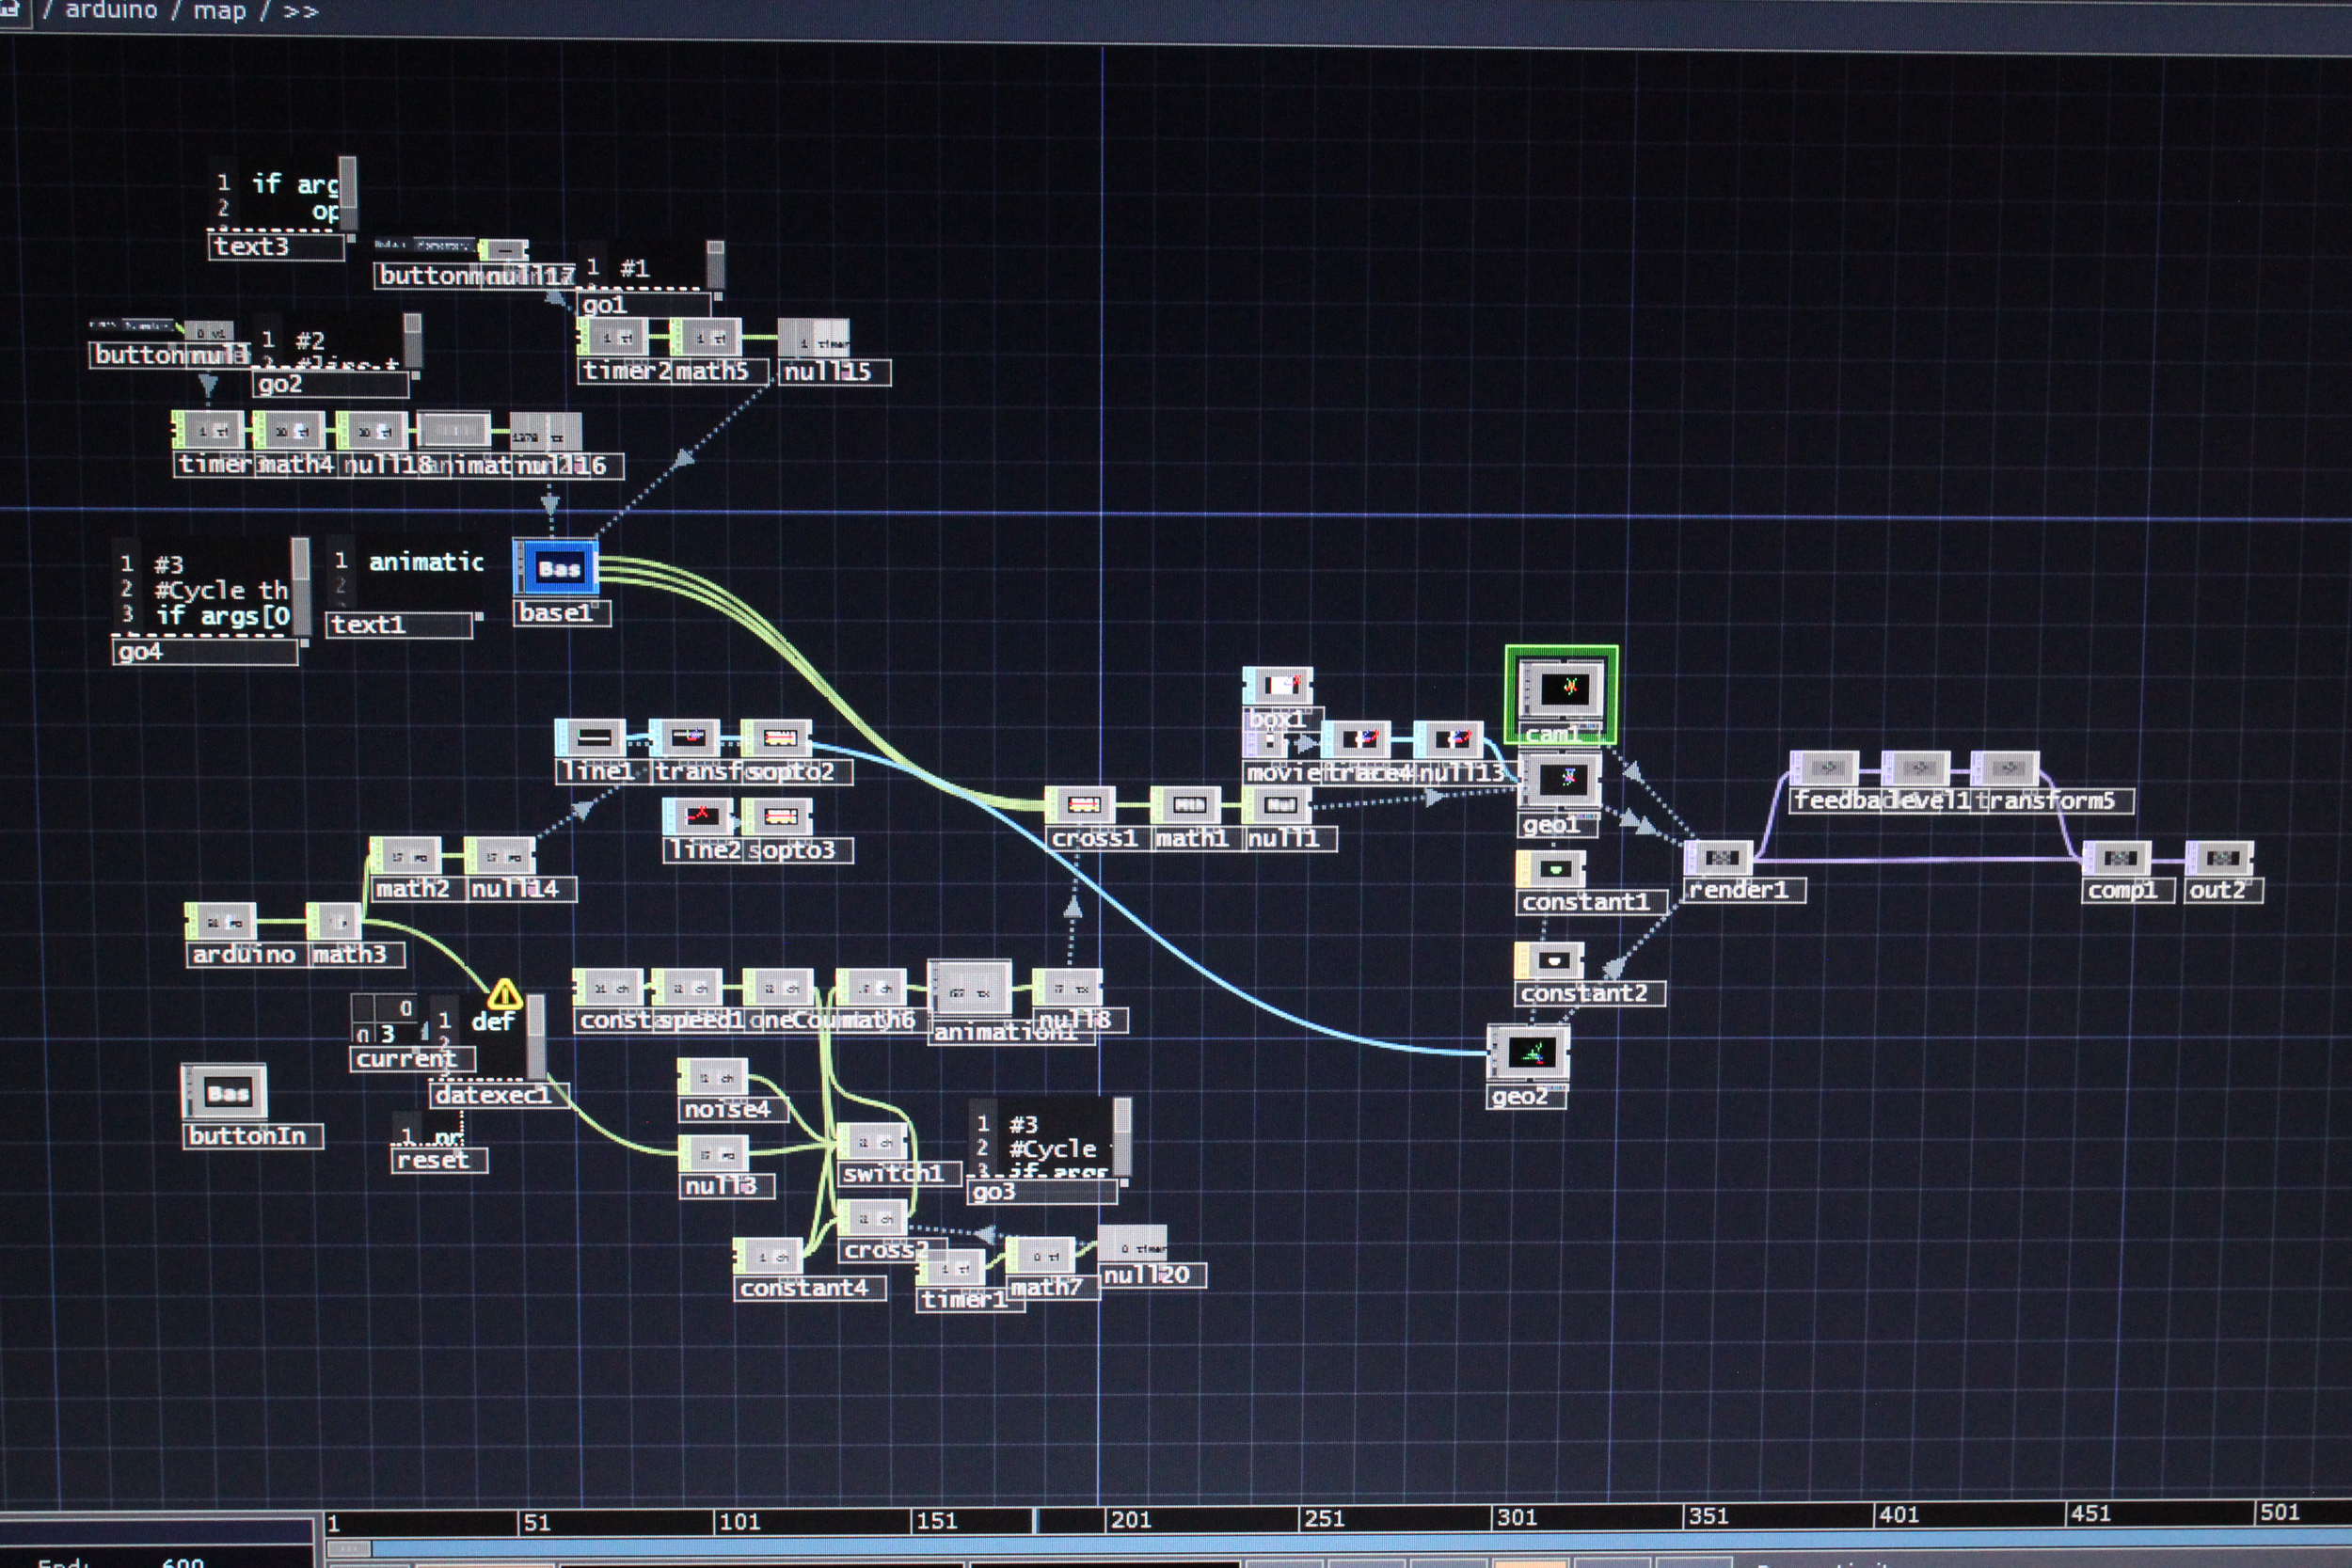Jump to frame 401 on timeline
The width and height of the screenshot is (2352, 1568).
coord(1898,1515)
